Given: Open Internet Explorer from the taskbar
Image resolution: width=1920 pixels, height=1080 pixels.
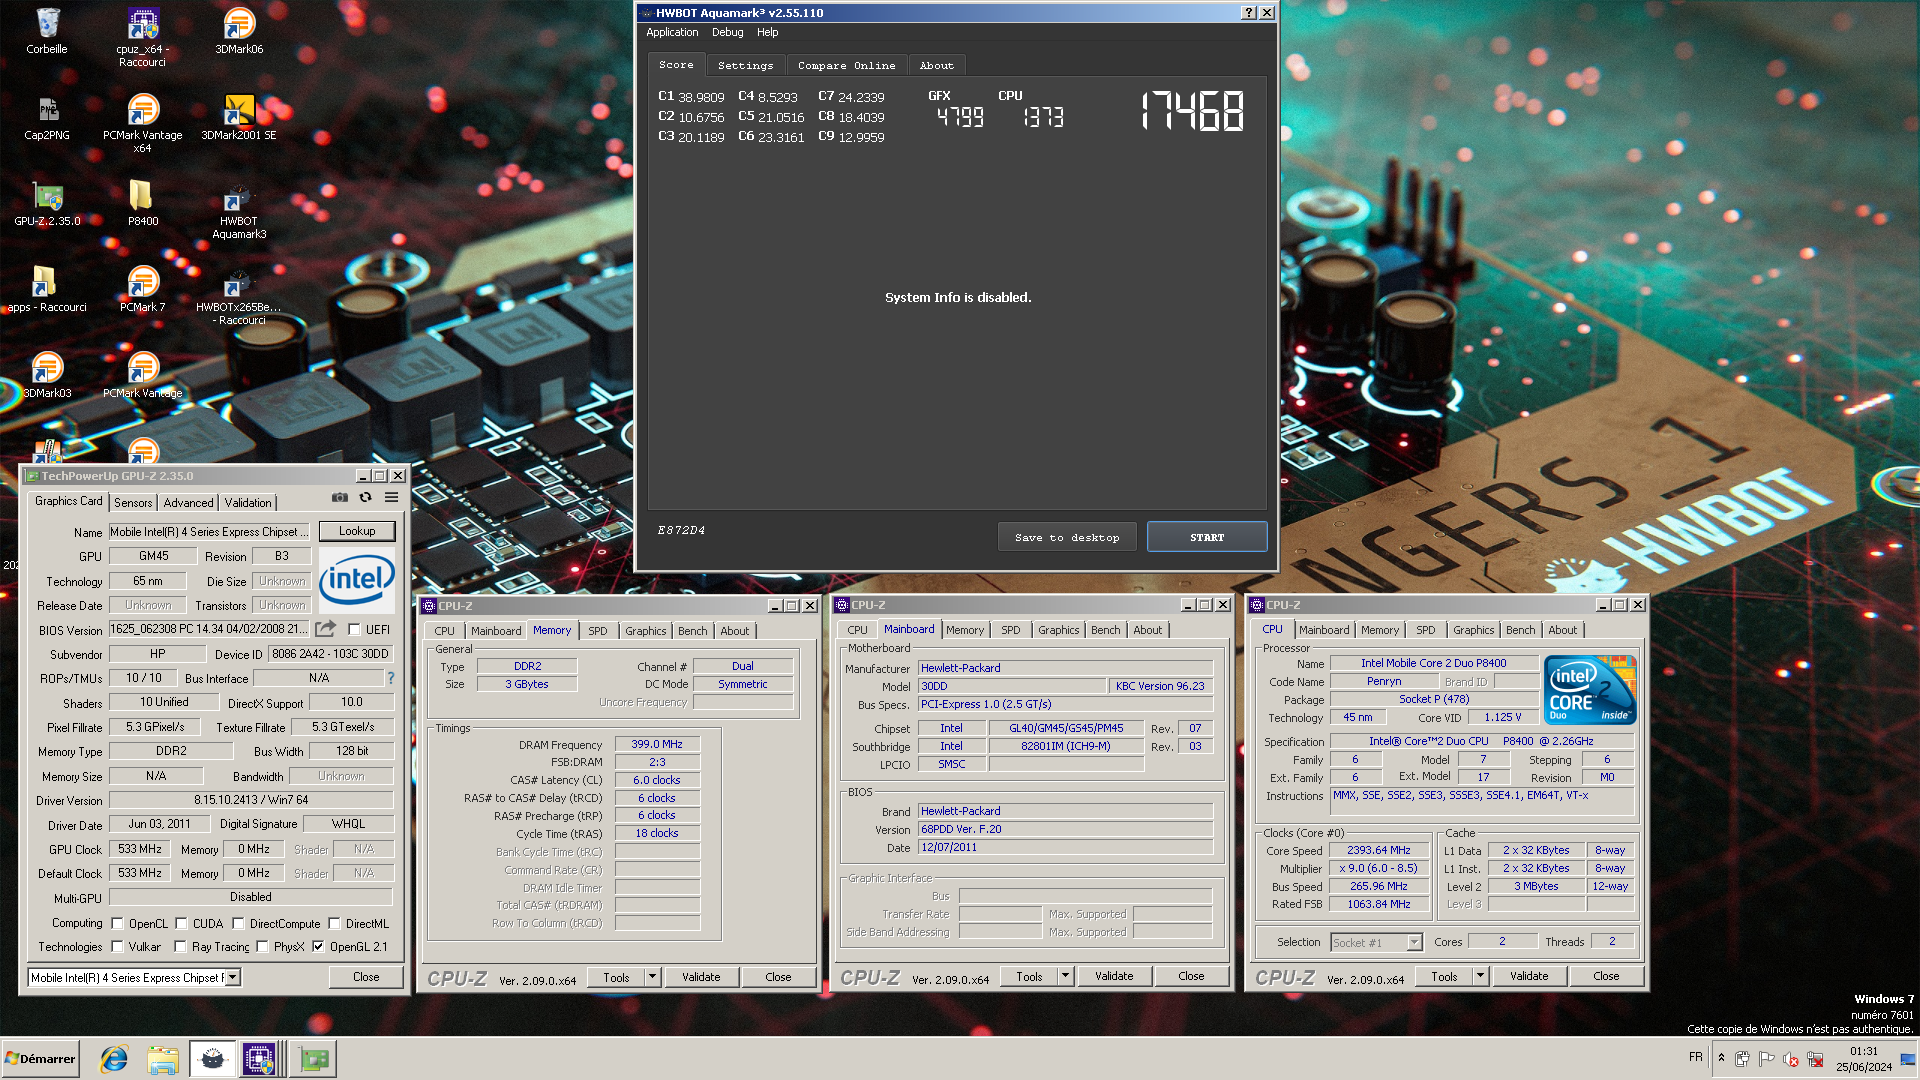Looking at the screenshot, I should click(x=114, y=1058).
